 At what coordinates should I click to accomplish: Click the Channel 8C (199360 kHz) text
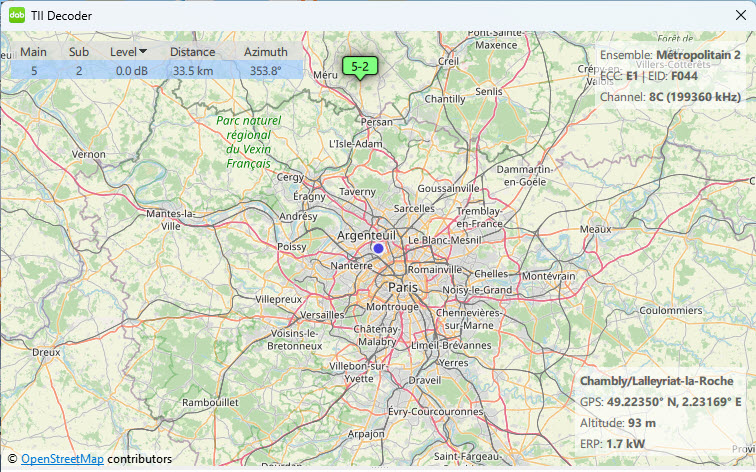tap(670, 97)
